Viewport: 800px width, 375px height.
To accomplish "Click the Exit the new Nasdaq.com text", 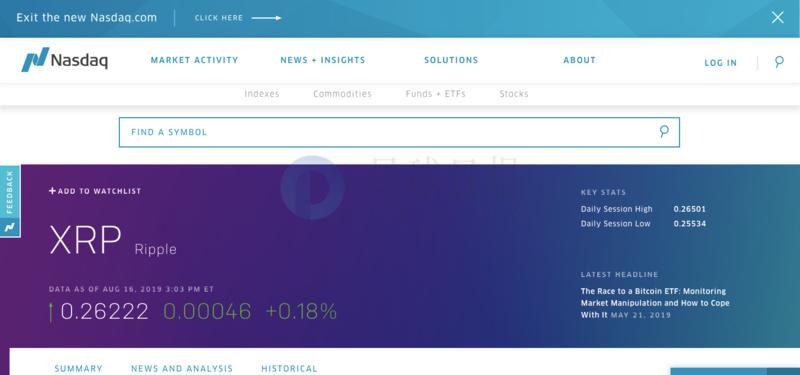I will click(x=87, y=18).
